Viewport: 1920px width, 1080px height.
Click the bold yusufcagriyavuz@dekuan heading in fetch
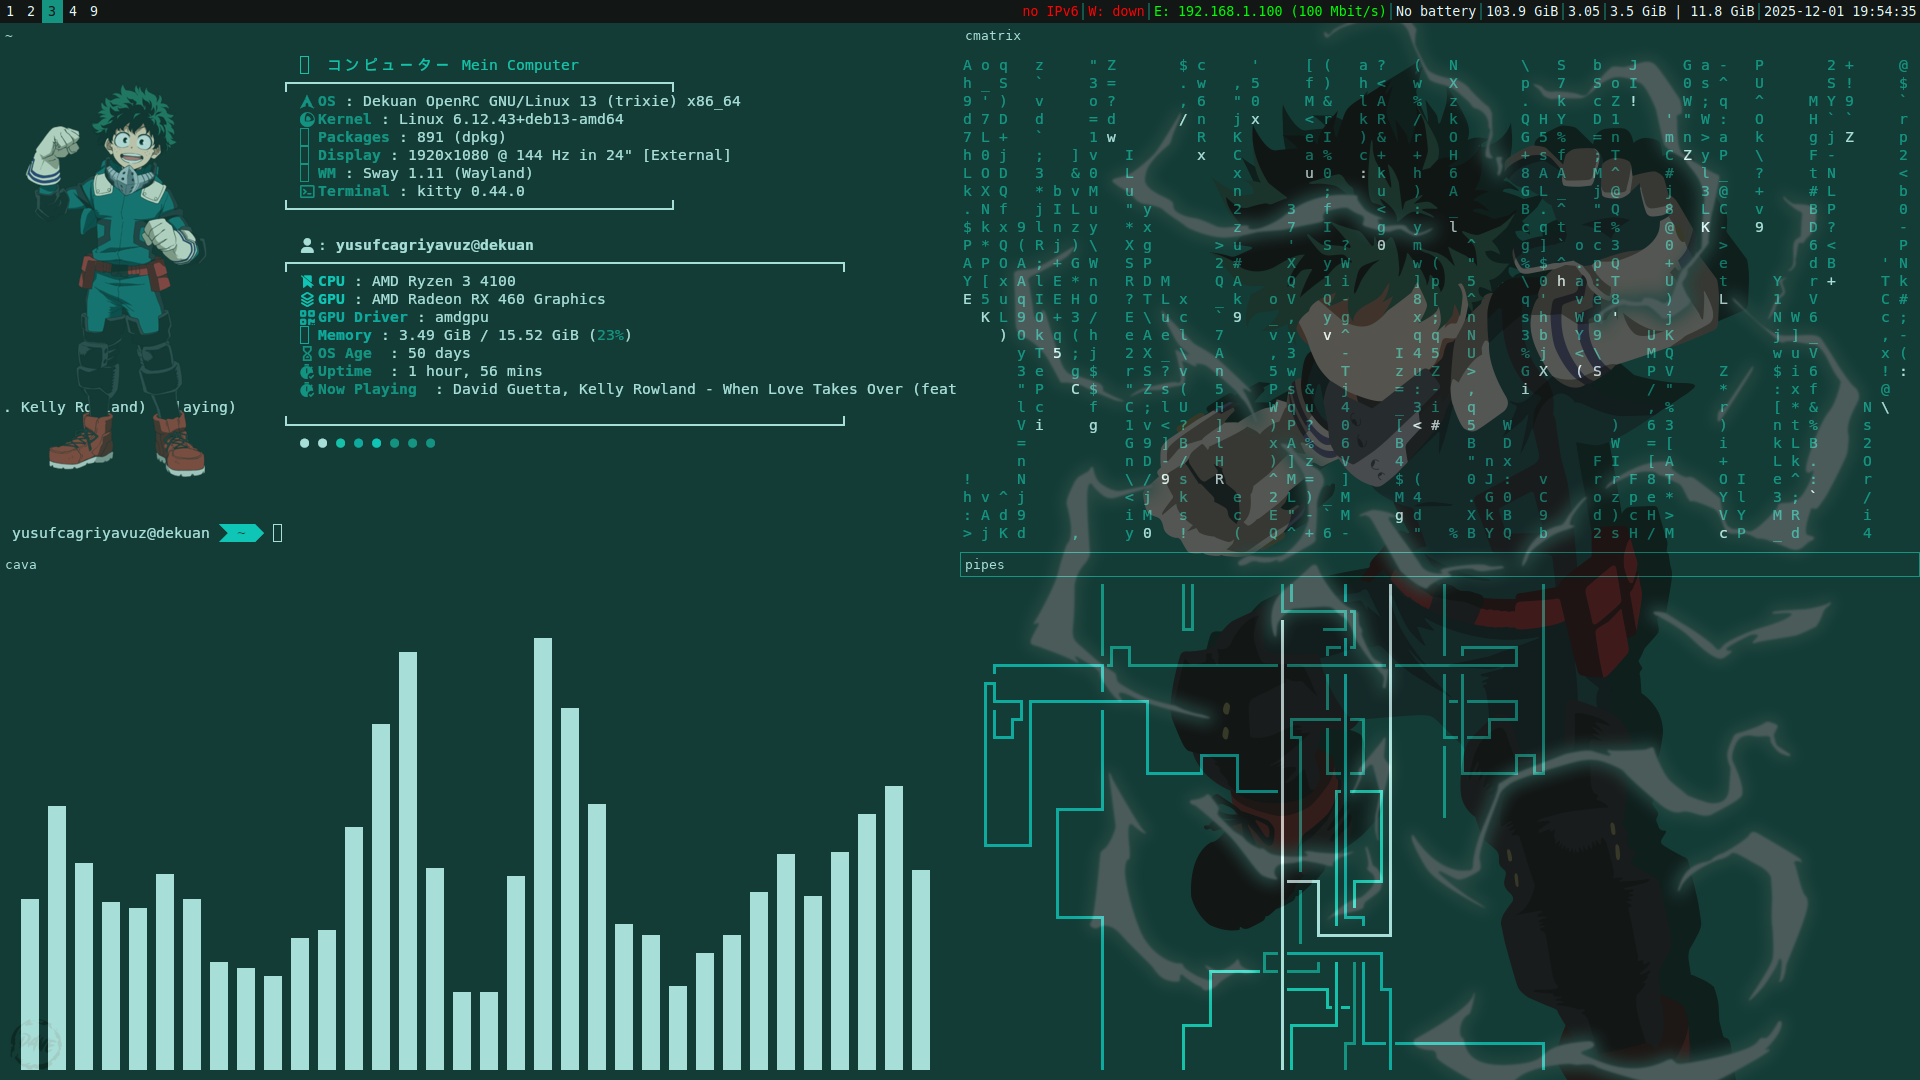pyautogui.click(x=434, y=246)
